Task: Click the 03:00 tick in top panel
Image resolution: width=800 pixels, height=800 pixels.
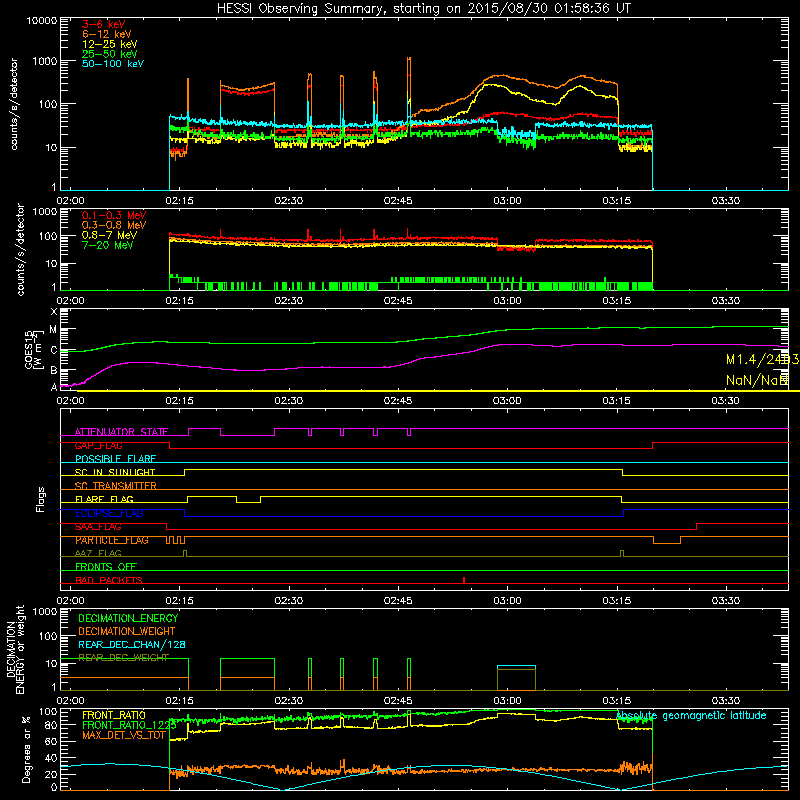Action: point(507,201)
